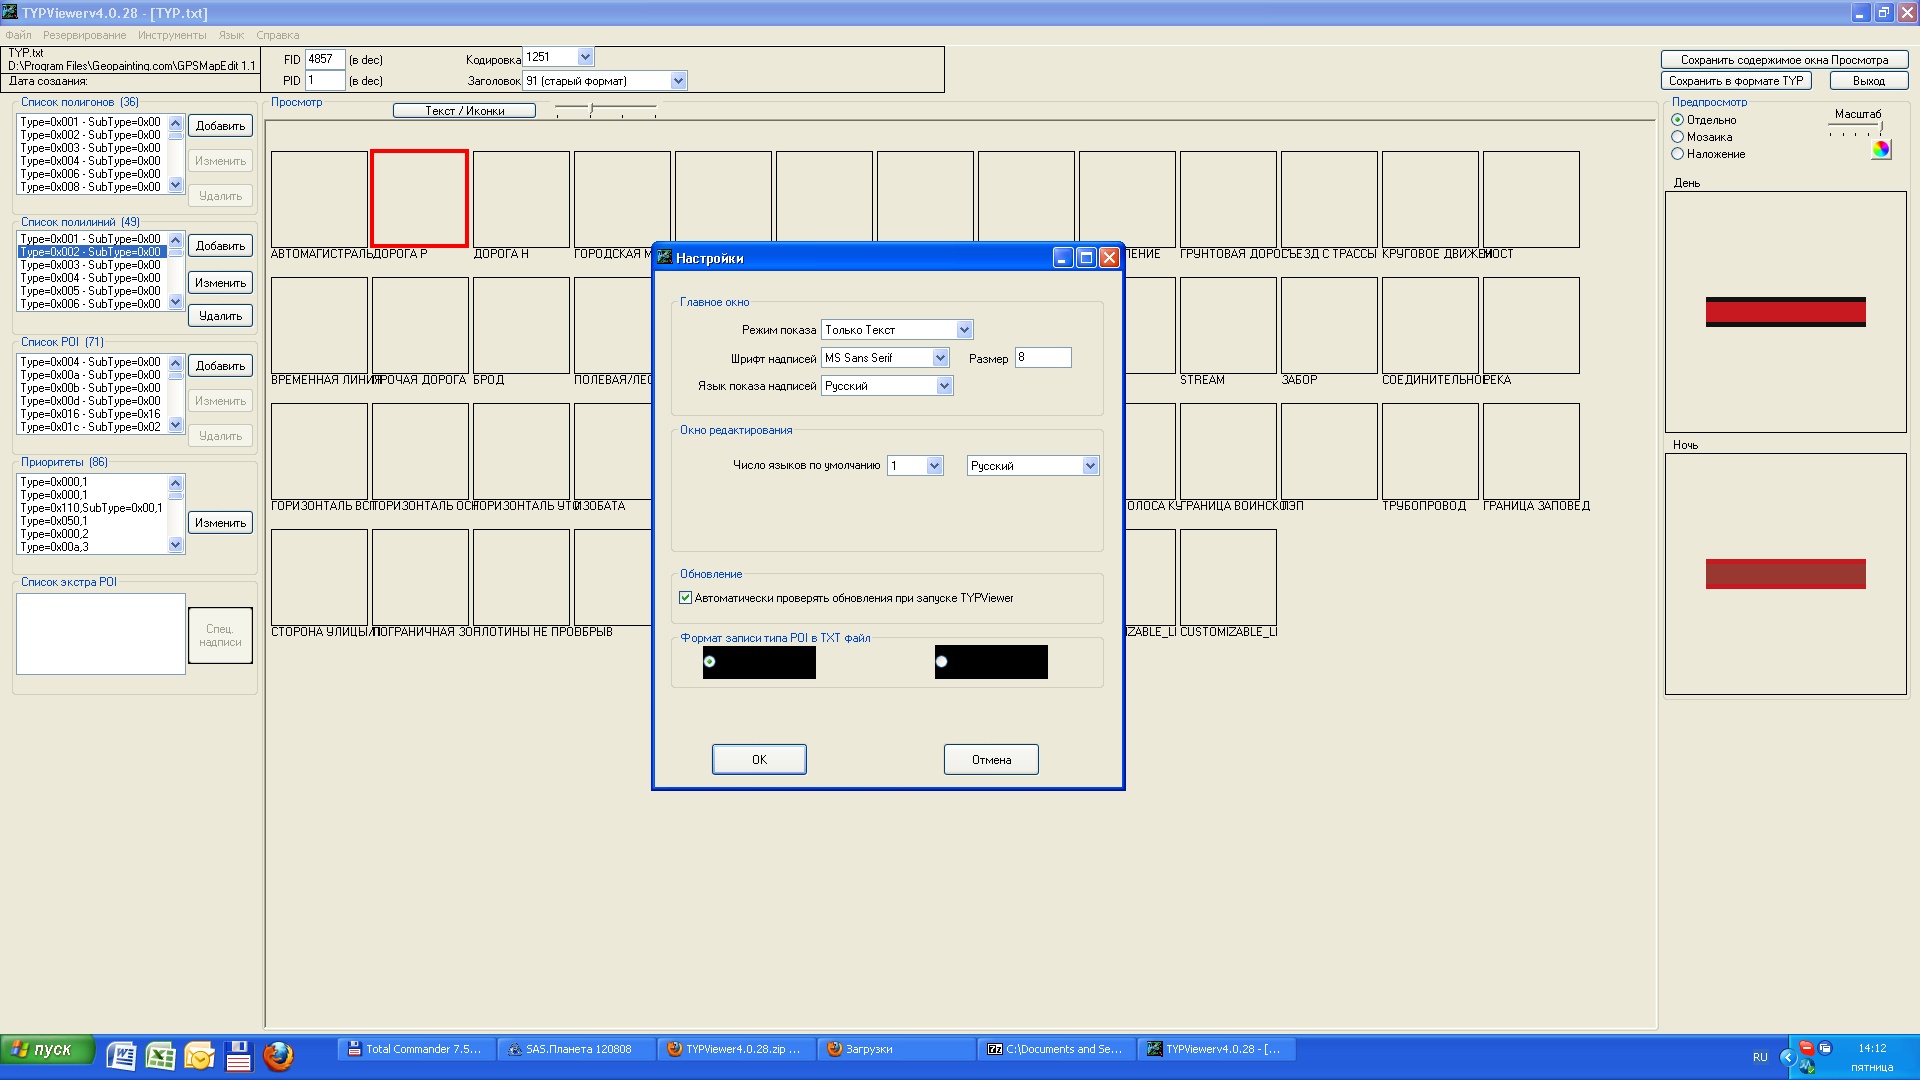Launch Firefox from the quick launch bar
This screenshot has height=1080, width=1920.
click(278, 1056)
